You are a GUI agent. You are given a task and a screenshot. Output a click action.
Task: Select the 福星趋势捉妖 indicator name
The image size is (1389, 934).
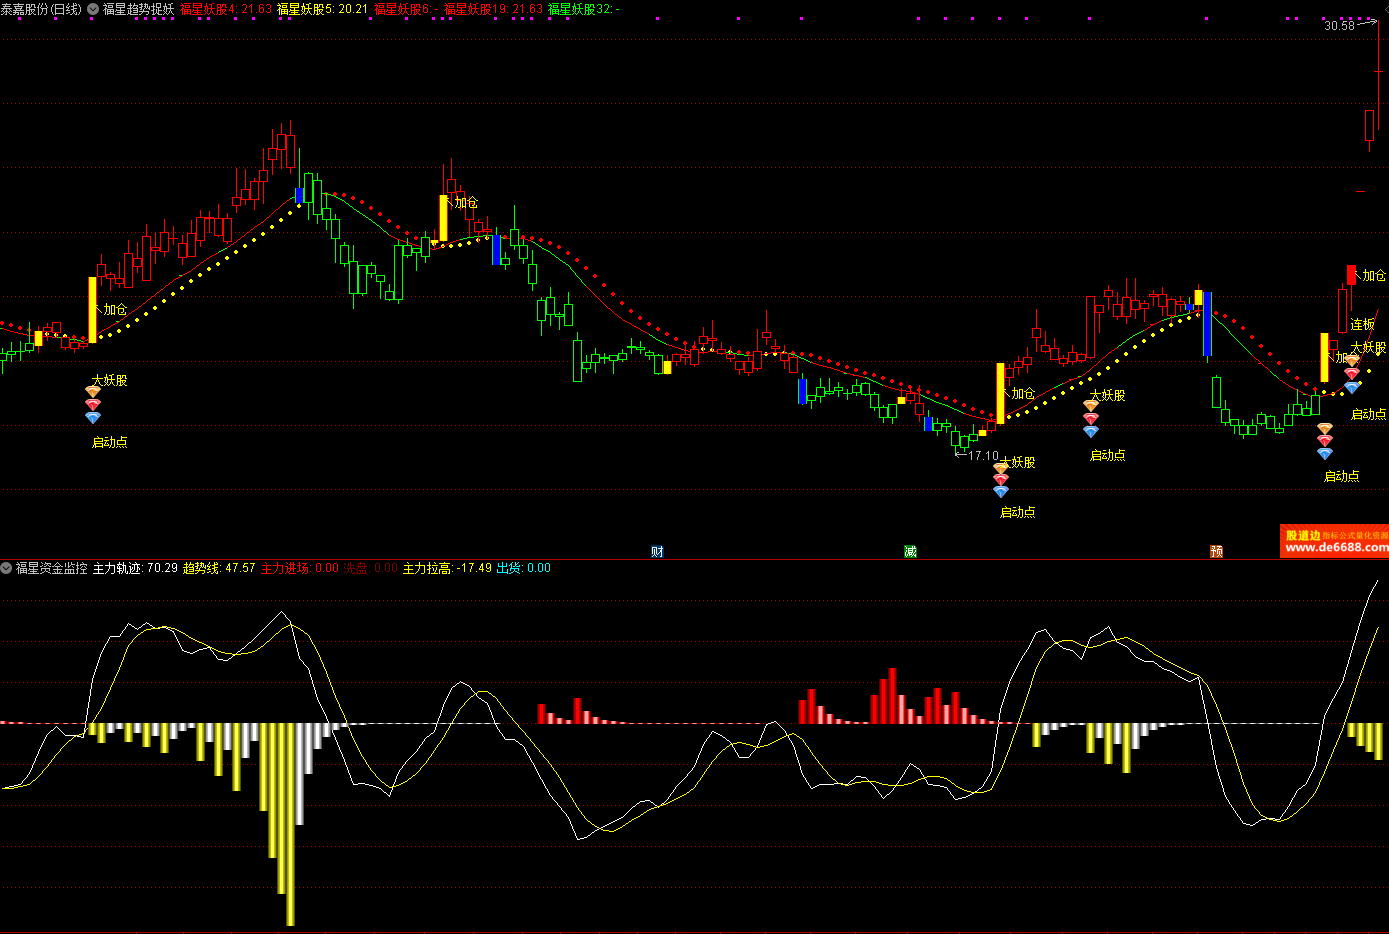point(138,9)
